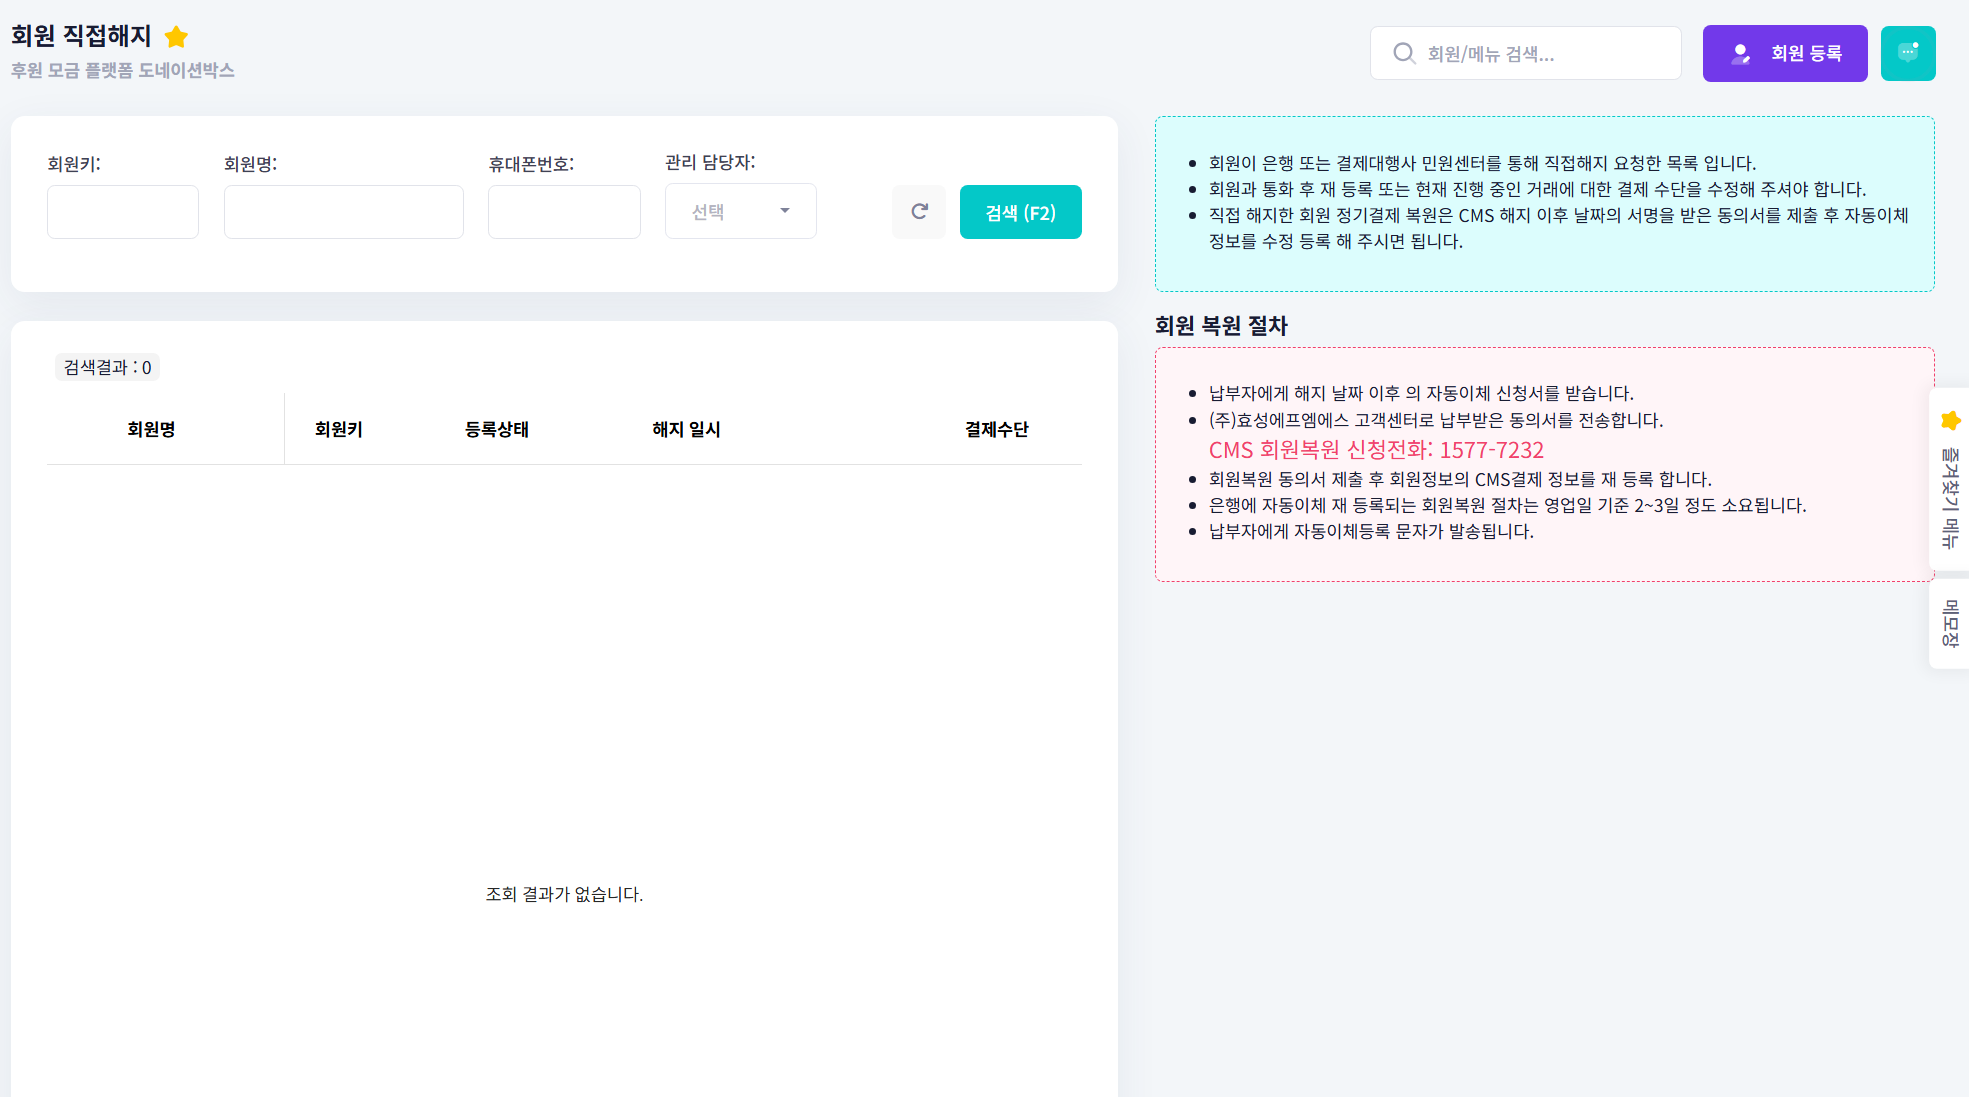Click the 후원 모금 플랫폼 도네이션박스 subtitle
The image size is (1969, 1097).
click(123, 70)
